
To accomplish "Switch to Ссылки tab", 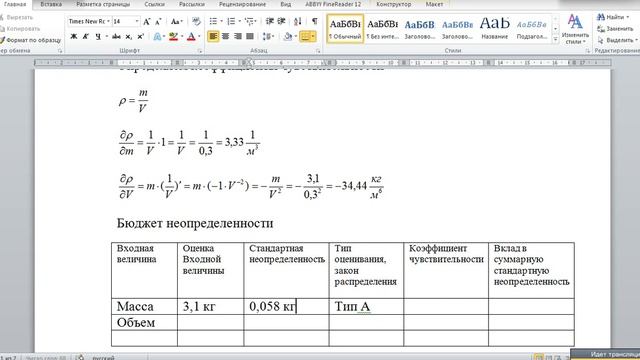I will coord(155,4).
